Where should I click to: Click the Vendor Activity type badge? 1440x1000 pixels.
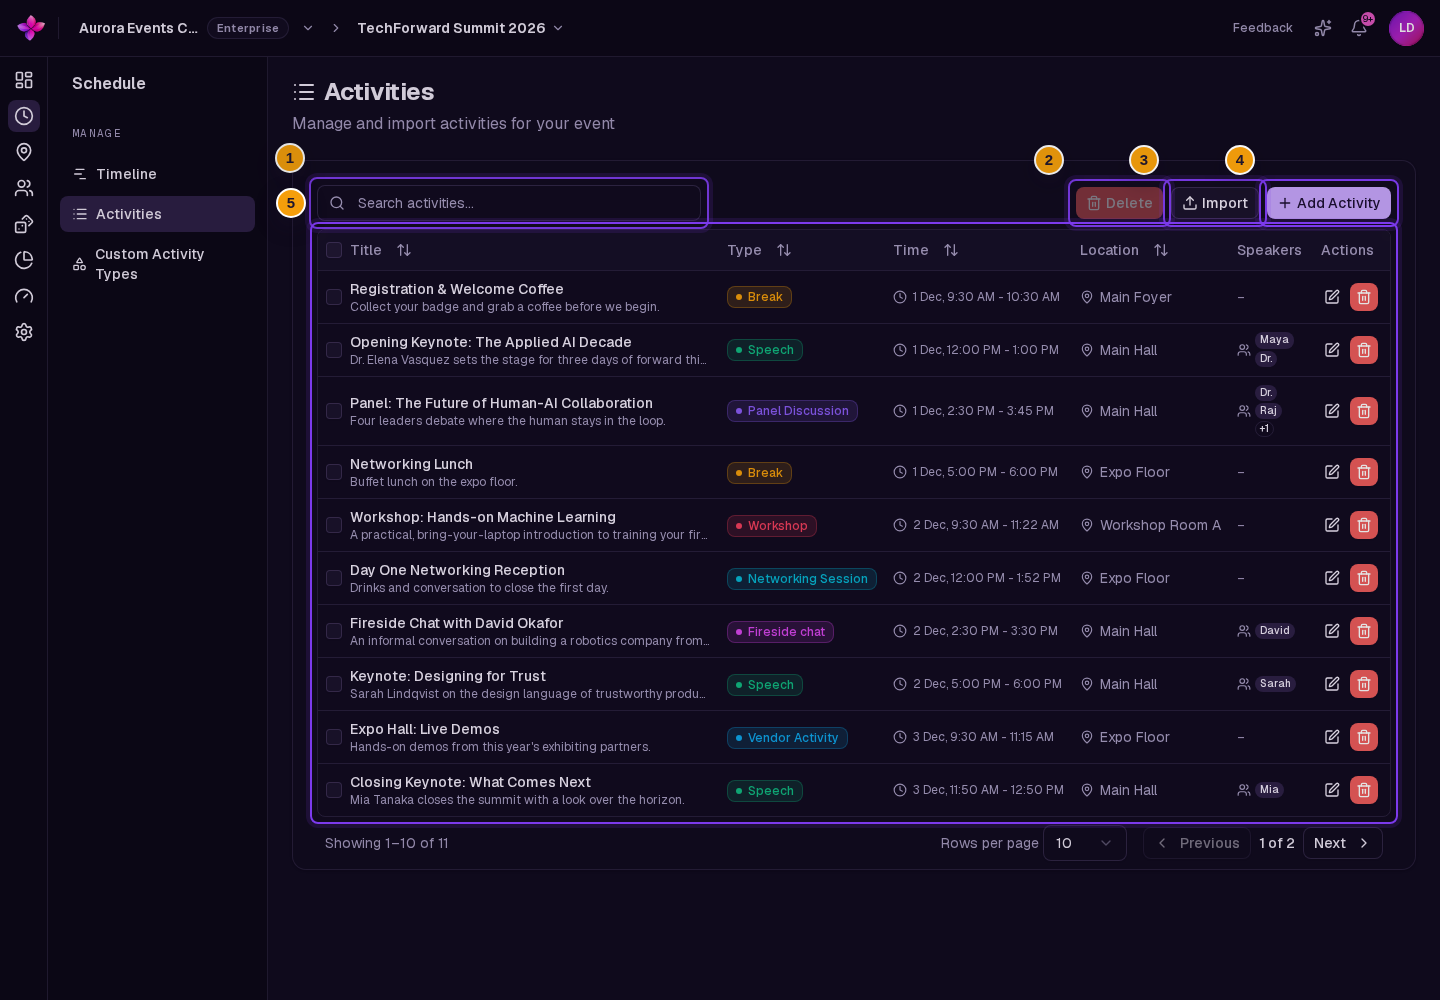[787, 738]
